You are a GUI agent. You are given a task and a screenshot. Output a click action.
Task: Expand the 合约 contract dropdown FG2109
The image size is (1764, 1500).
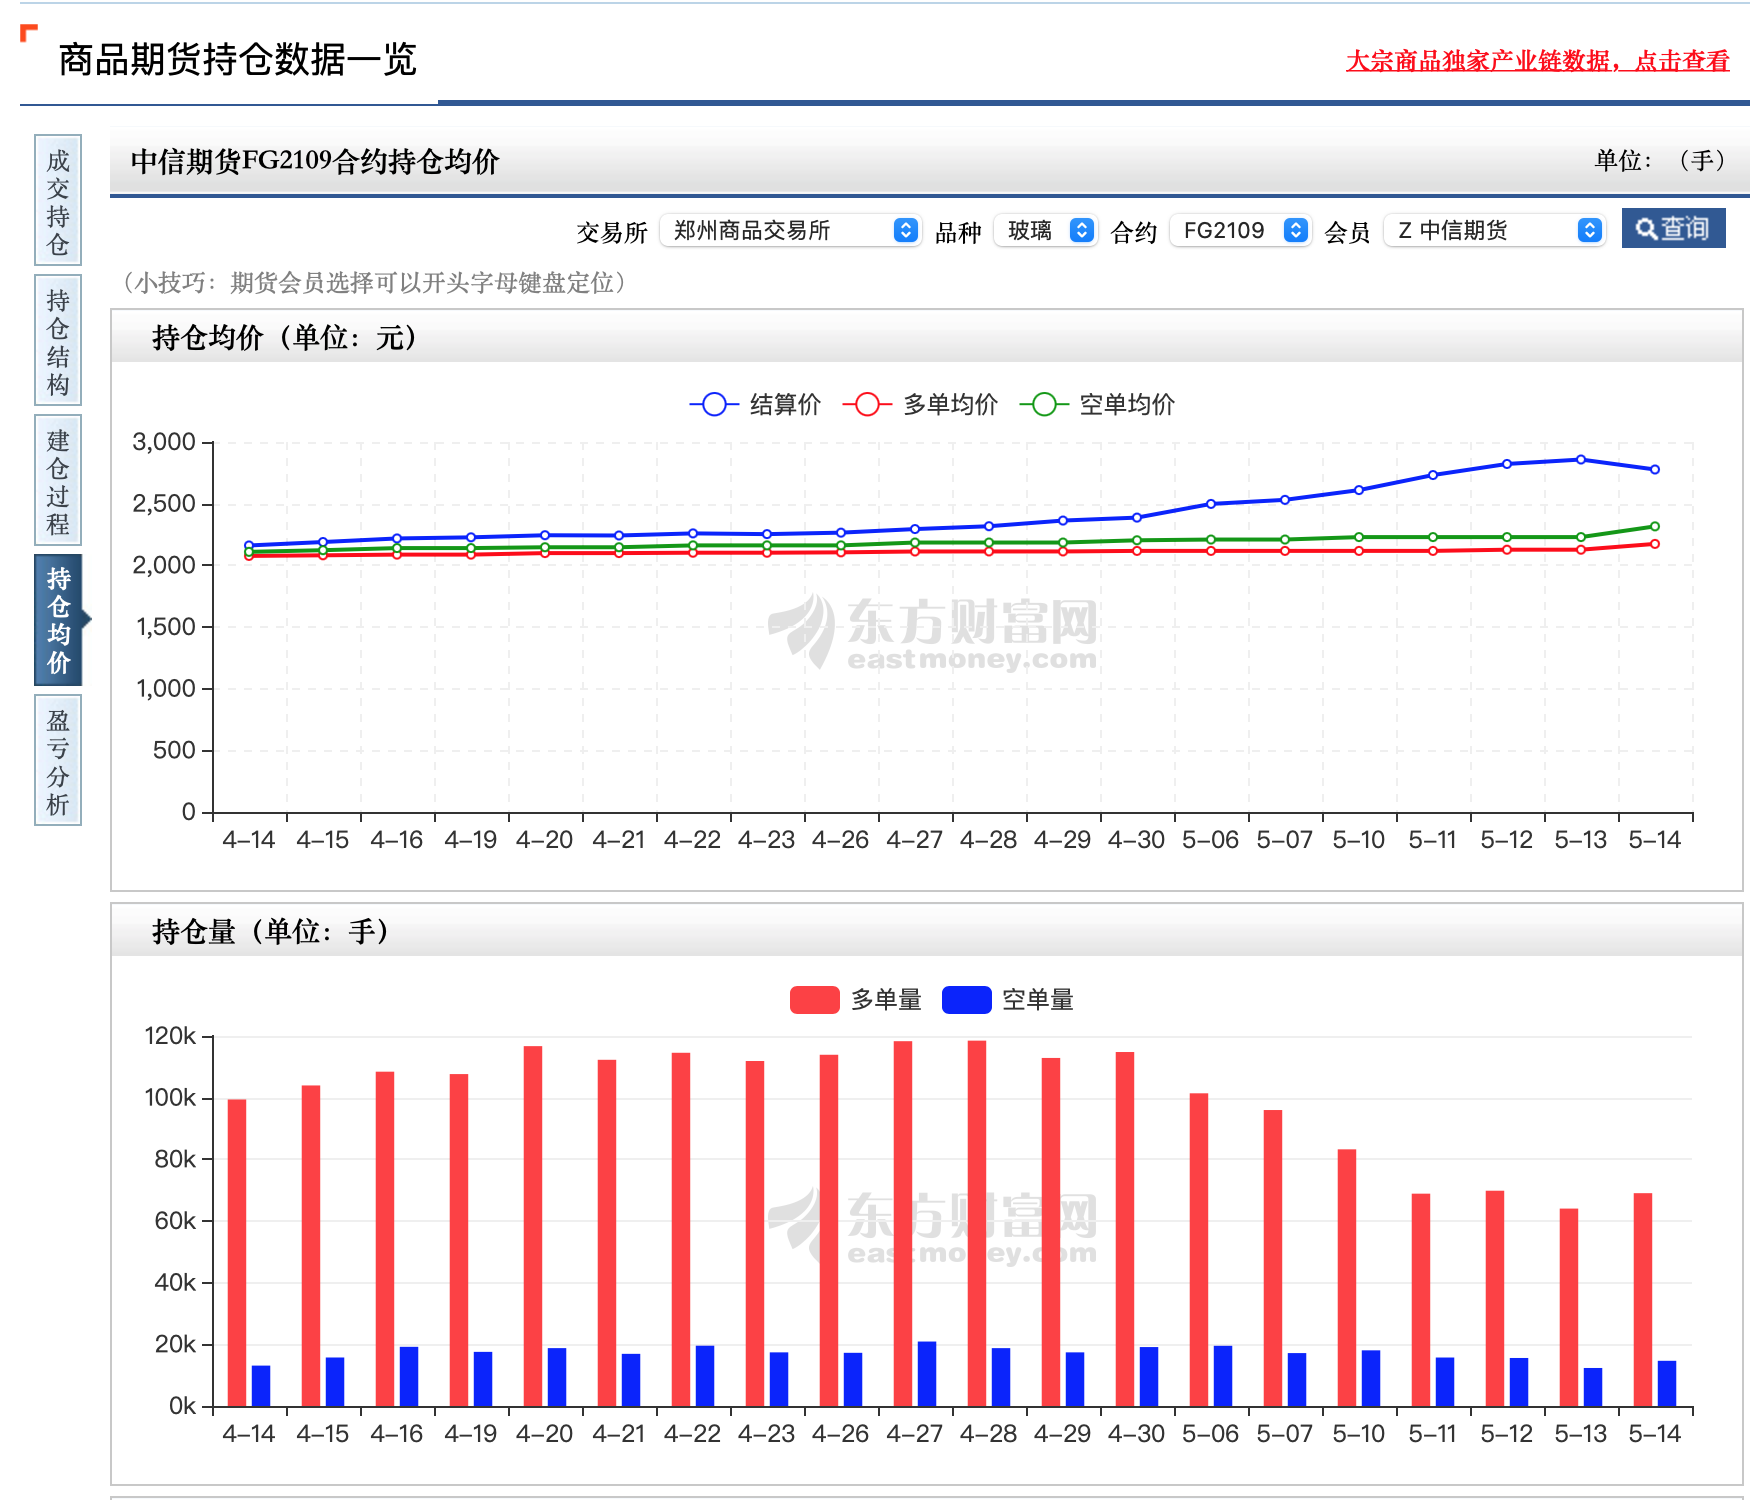click(x=1240, y=231)
